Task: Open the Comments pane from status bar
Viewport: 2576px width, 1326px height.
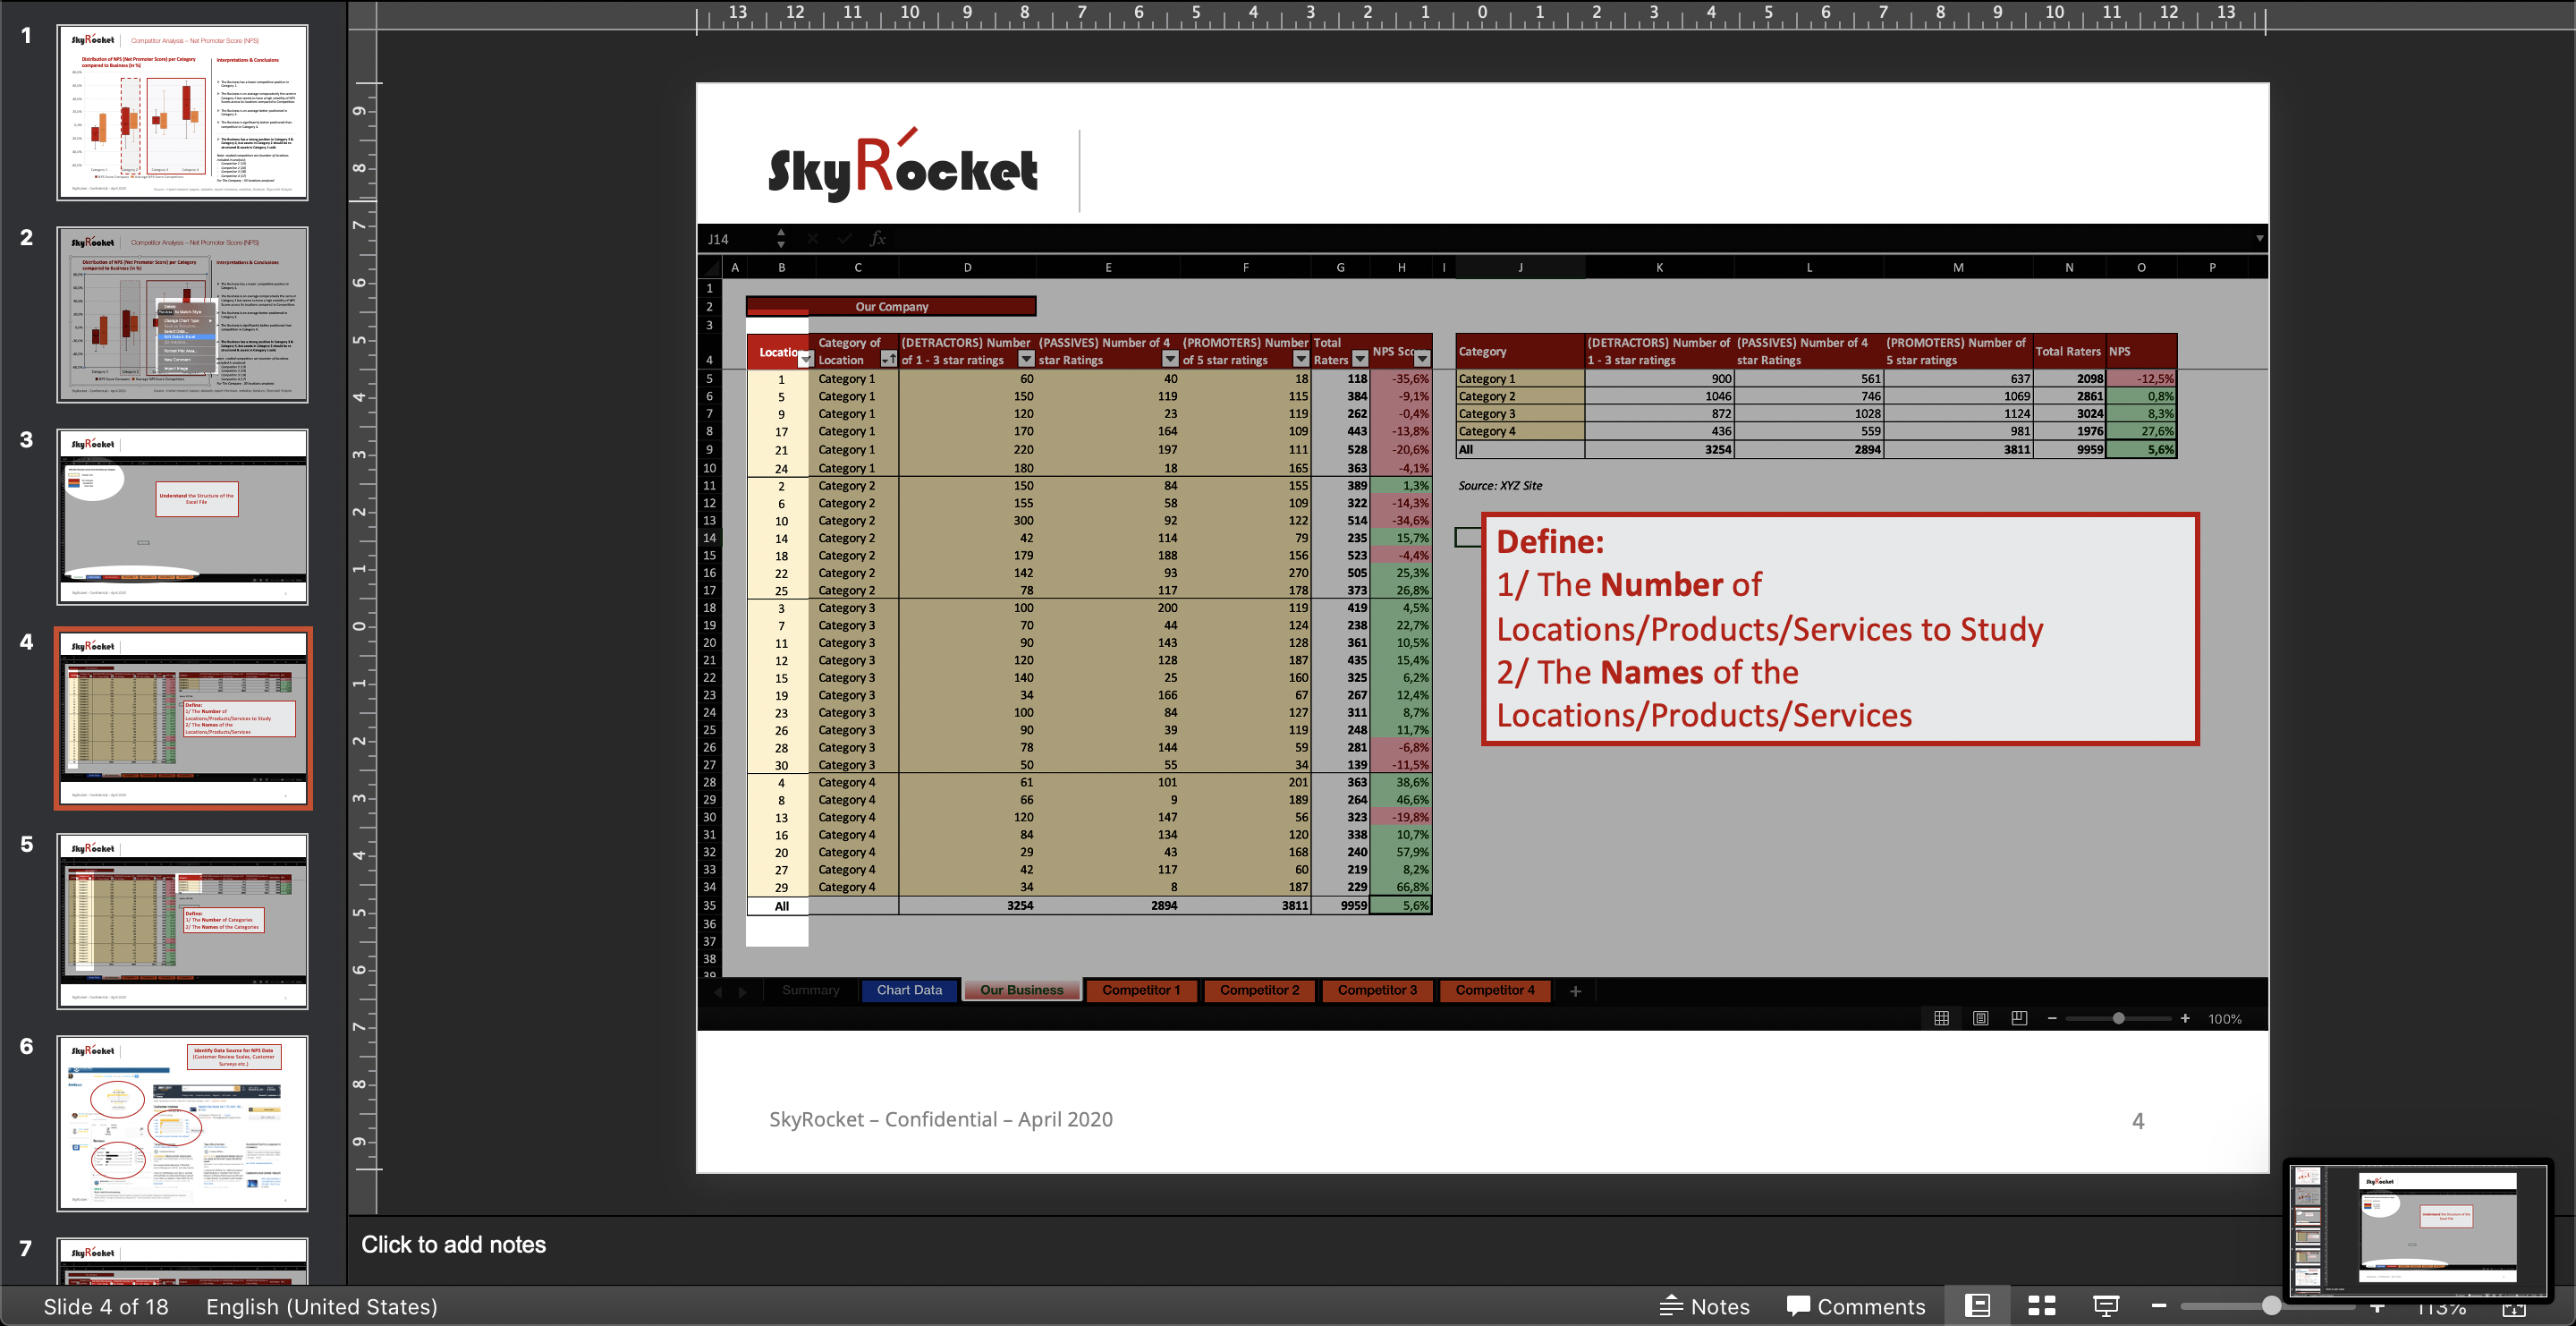Action: pyautogui.click(x=1855, y=1306)
